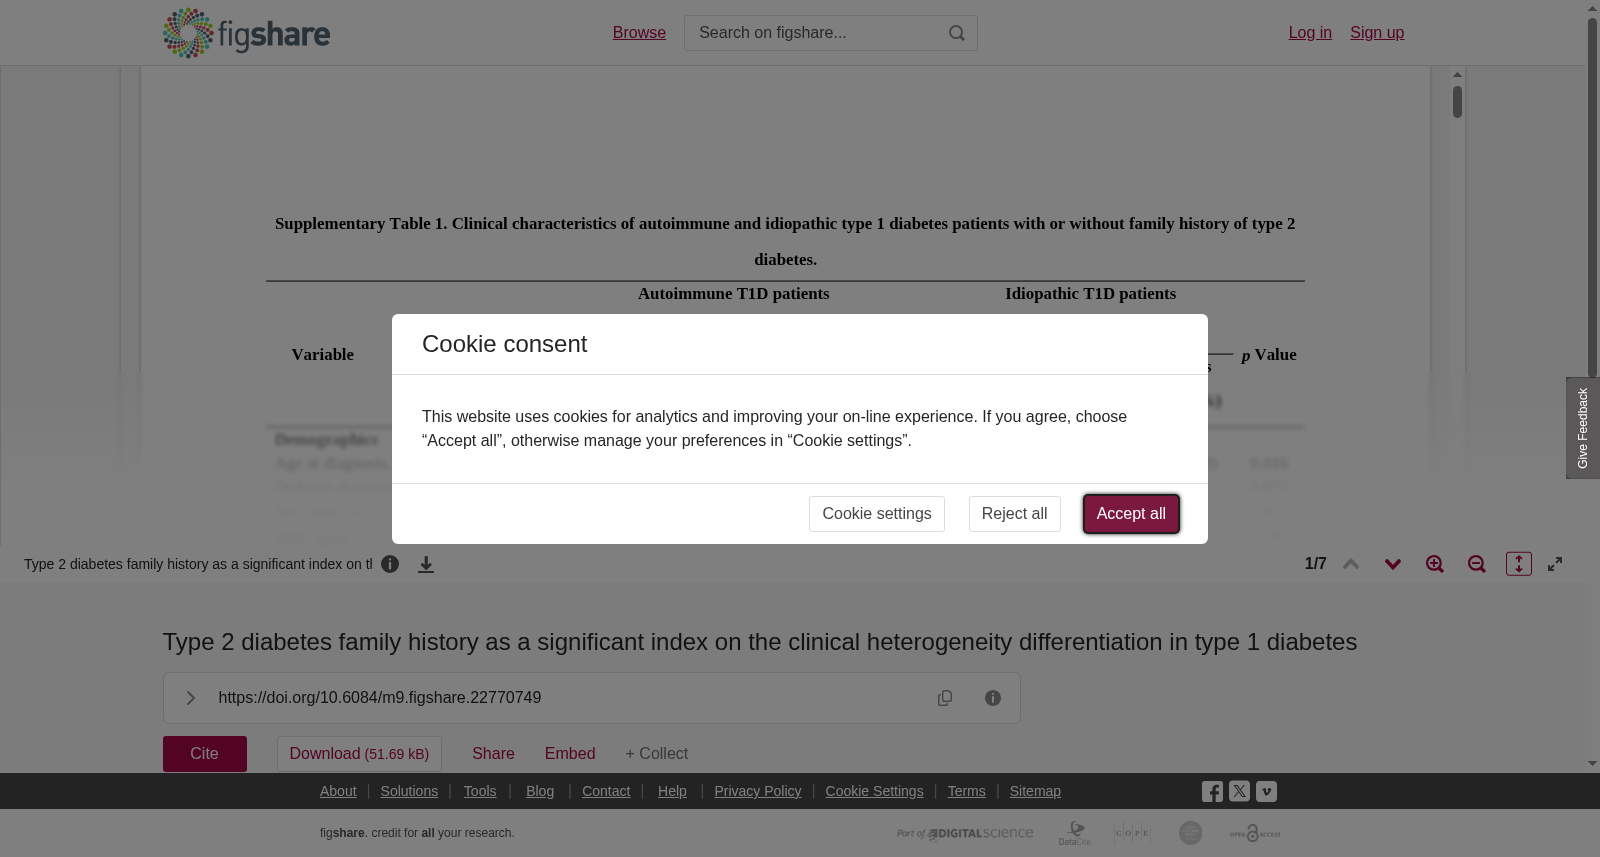Focus the Search on figshare field
Screen dimensions: 1600x857
pyautogui.click(x=816, y=33)
